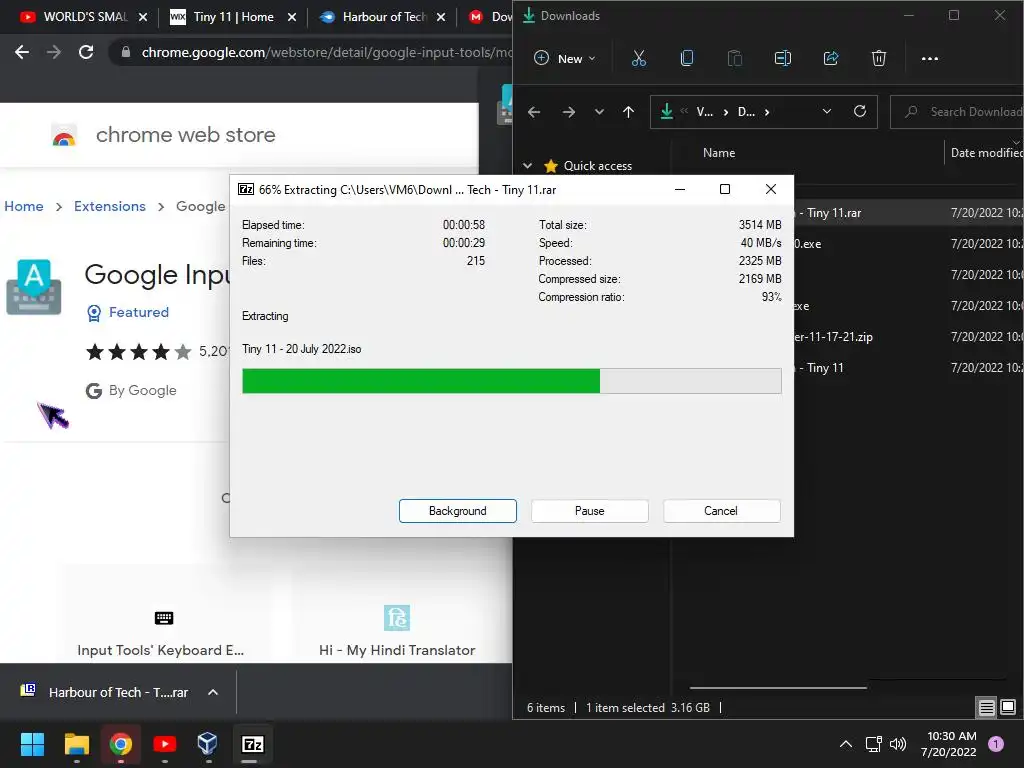Reload the Chrome web store page
Image resolution: width=1024 pixels, height=768 pixels.
tap(86, 52)
